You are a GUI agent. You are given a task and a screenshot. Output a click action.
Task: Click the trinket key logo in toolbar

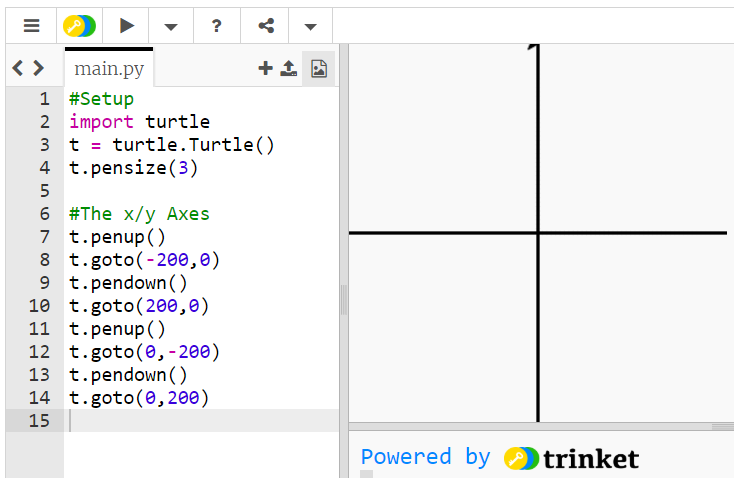(79, 26)
